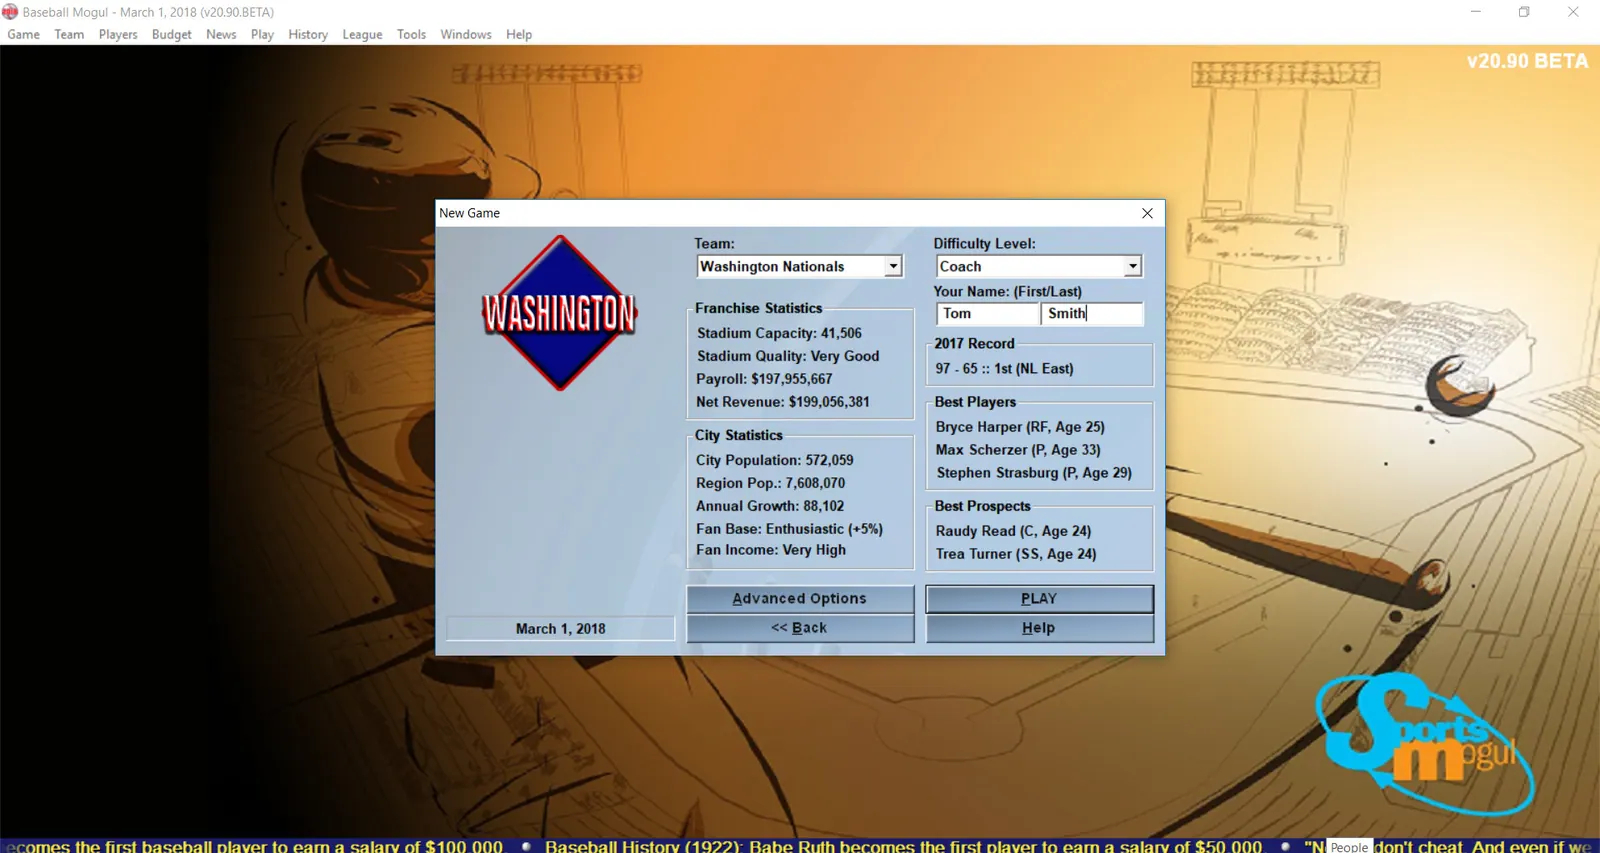Click the Stadium Capacity: 41,506 line
The image size is (1600, 853).
tap(779, 333)
